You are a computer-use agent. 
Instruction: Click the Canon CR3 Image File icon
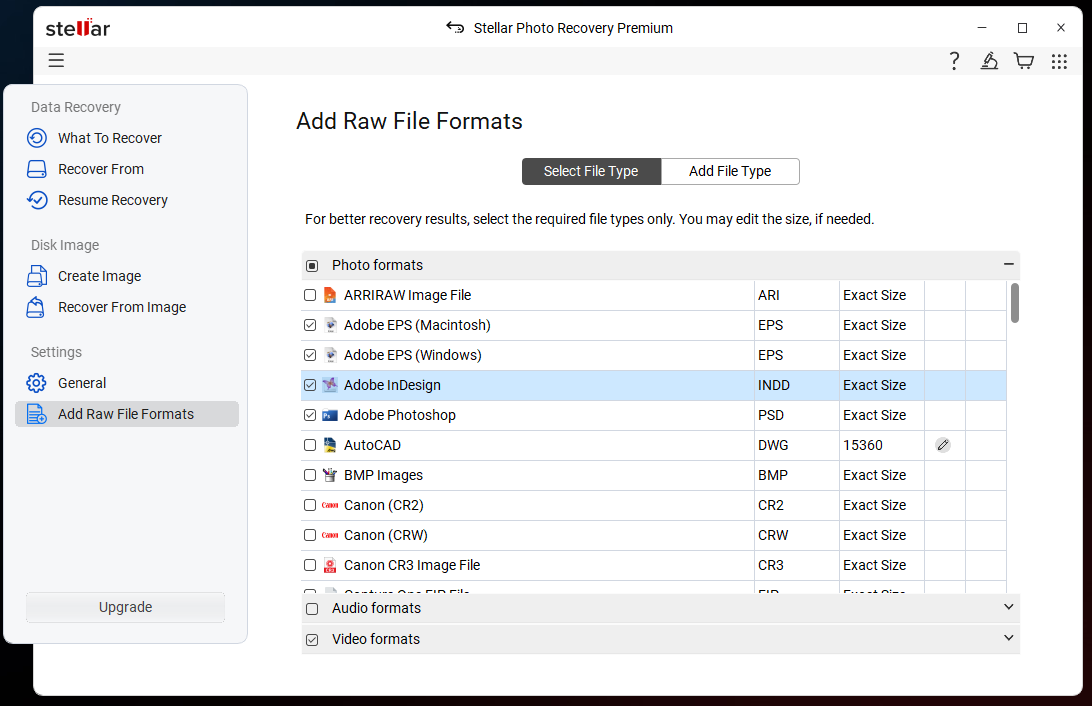pos(330,565)
